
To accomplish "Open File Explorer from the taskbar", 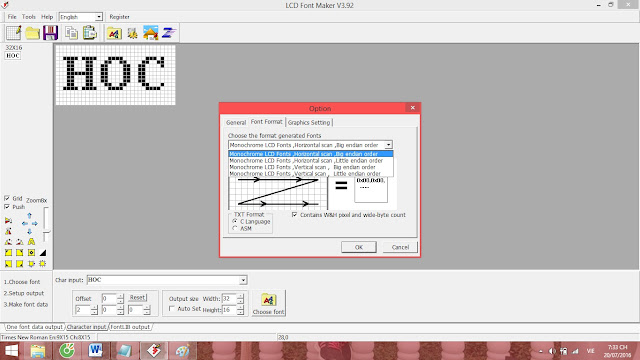I will (38, 351).
